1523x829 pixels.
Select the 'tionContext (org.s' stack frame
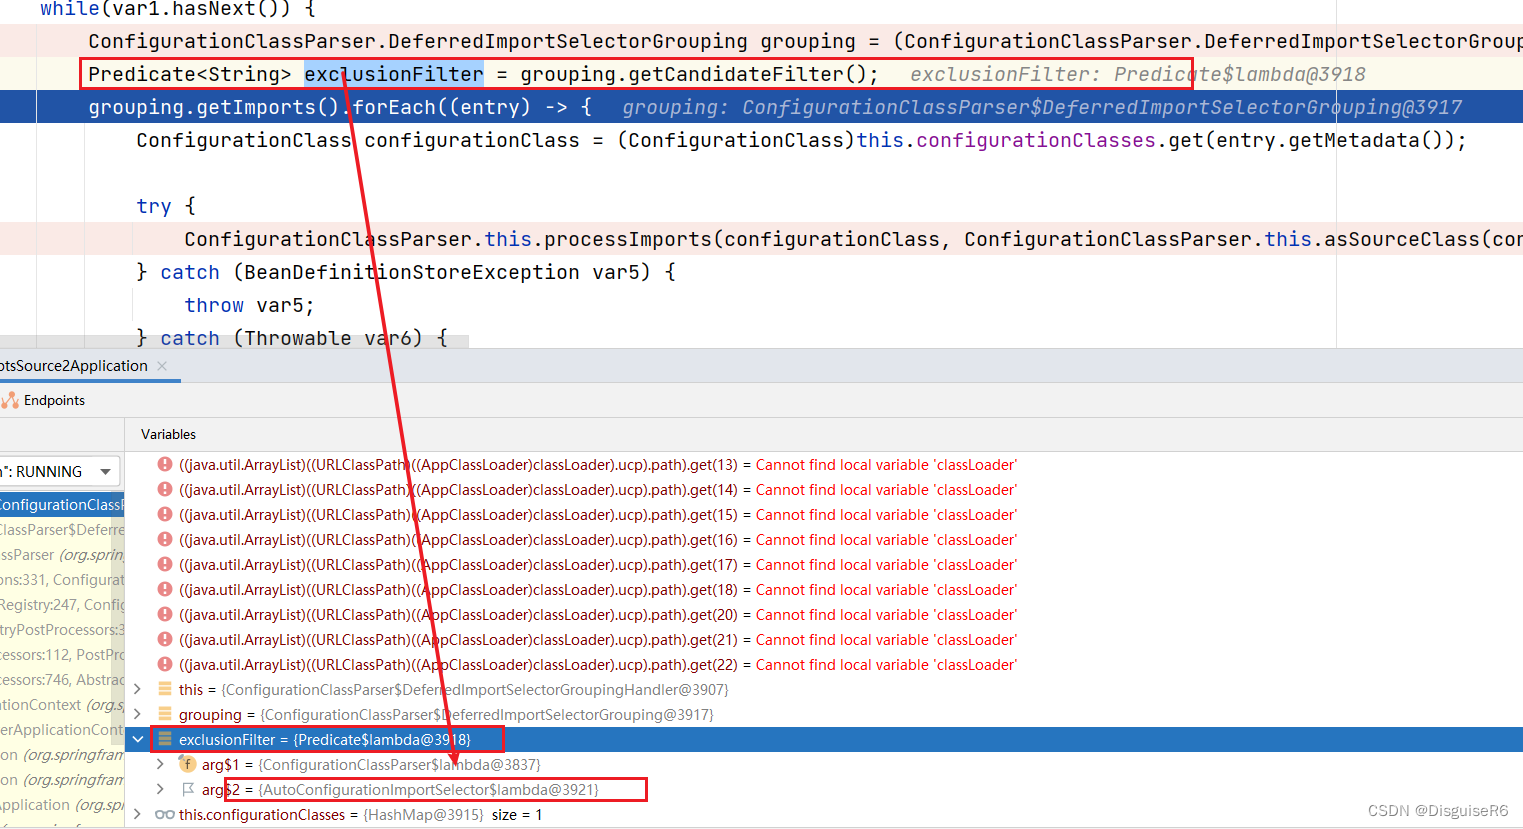62,704
